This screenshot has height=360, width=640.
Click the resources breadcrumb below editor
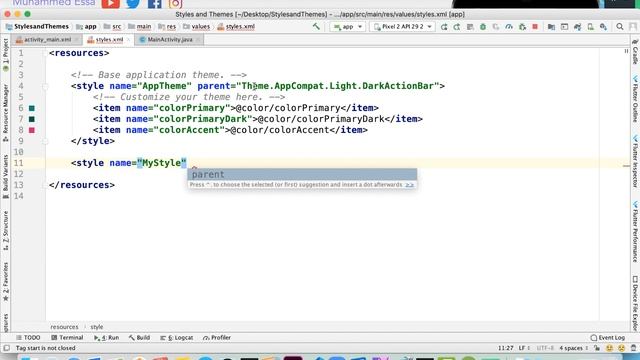coord(64,327)
